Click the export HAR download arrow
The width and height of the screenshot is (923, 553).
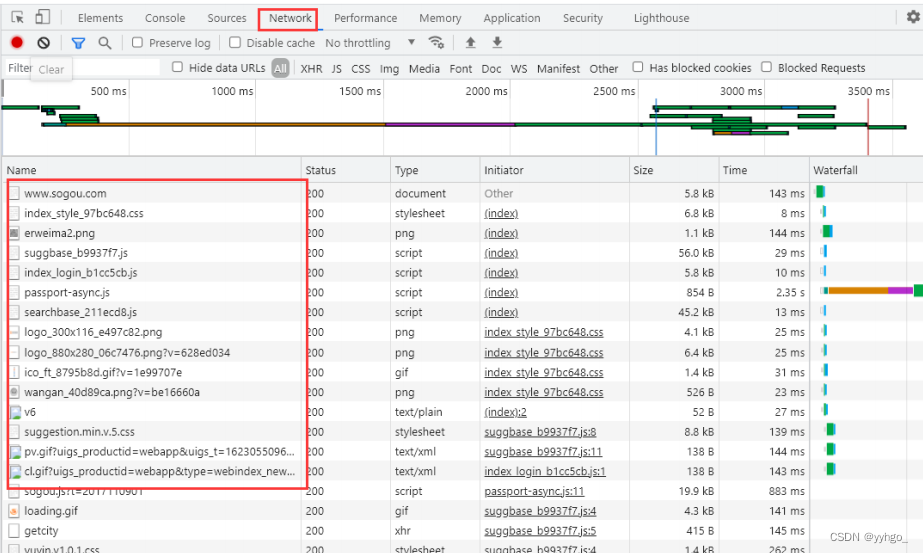[497, 43]
